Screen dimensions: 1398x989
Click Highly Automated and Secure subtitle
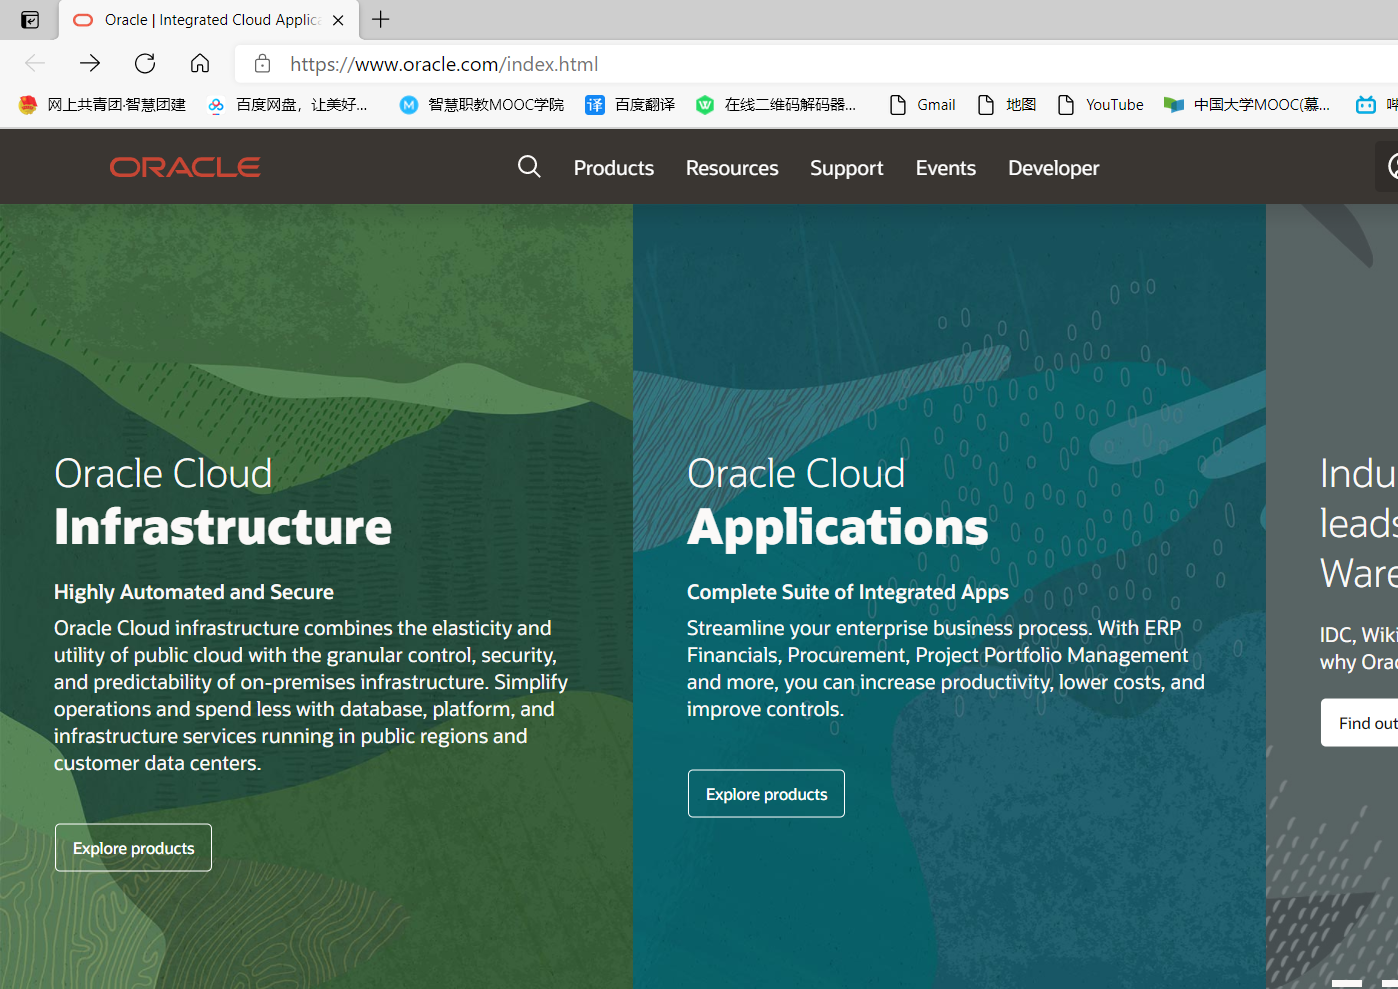(194, 592)
